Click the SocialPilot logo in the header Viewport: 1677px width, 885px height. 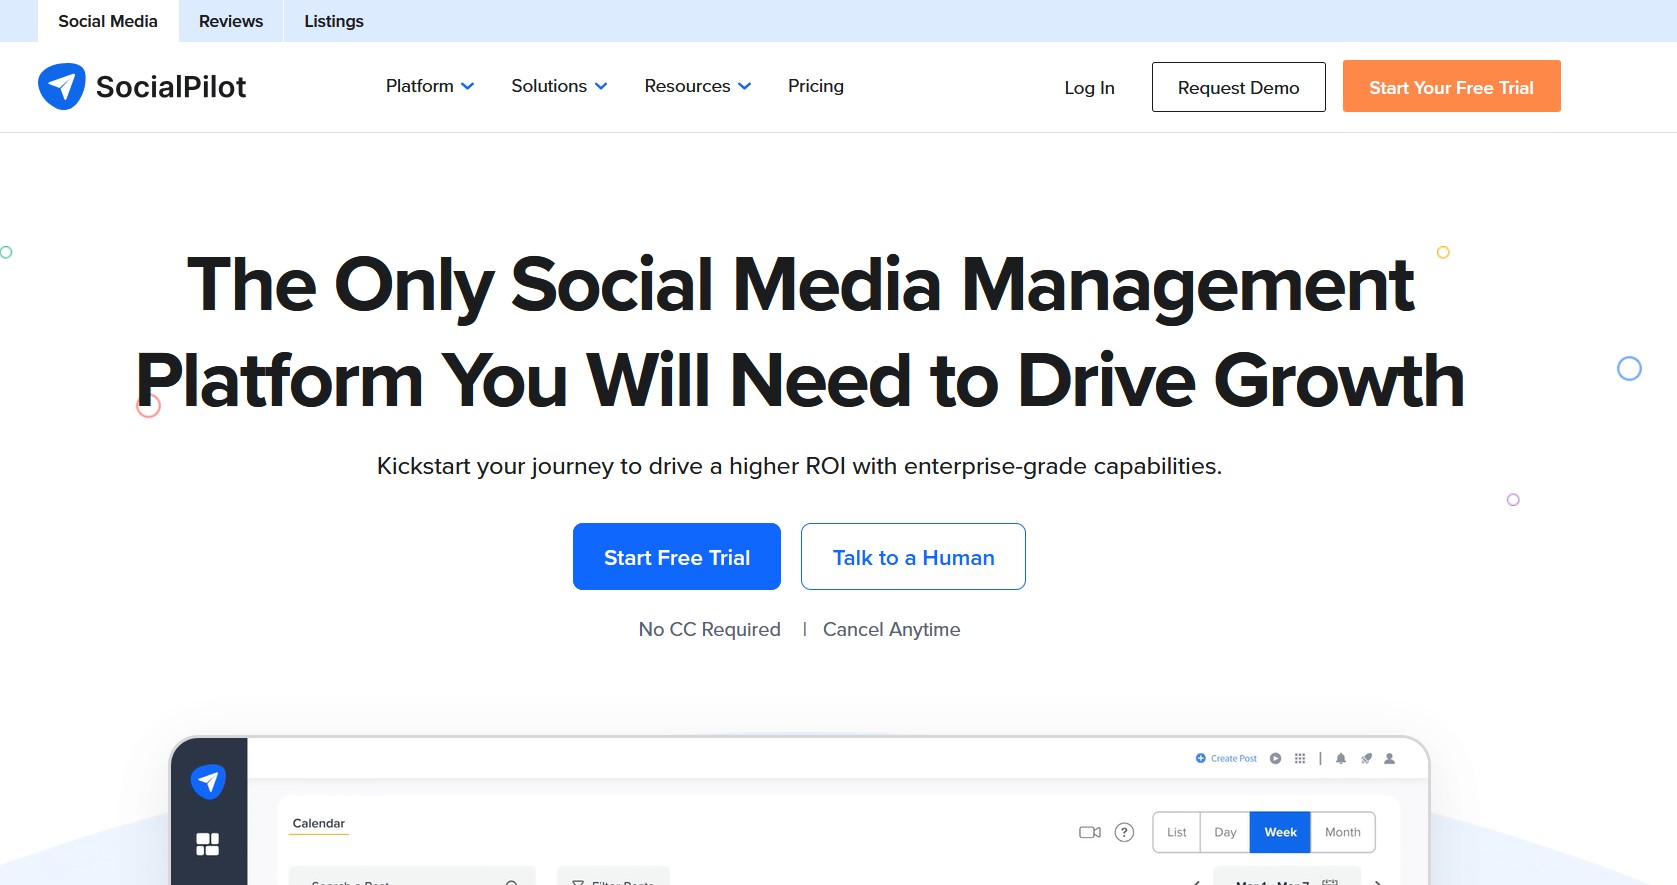(142, 87)
